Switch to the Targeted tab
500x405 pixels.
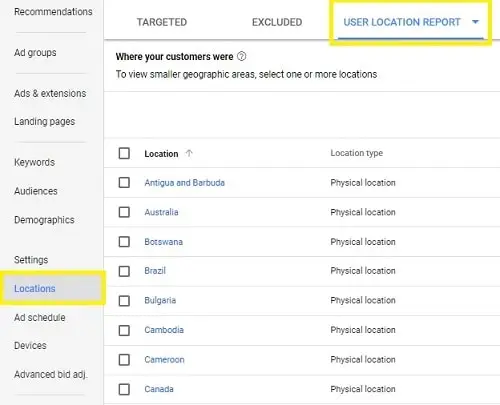pos(162,22)
